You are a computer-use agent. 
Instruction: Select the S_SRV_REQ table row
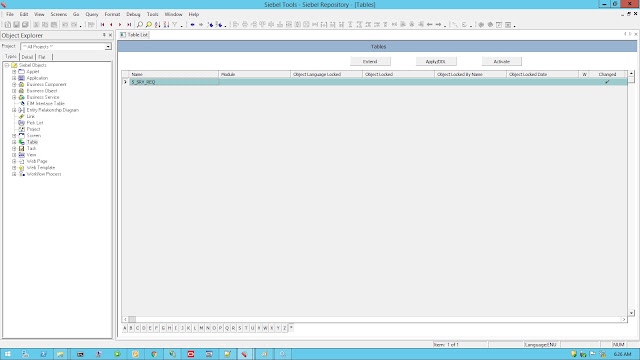click(374, 82)
